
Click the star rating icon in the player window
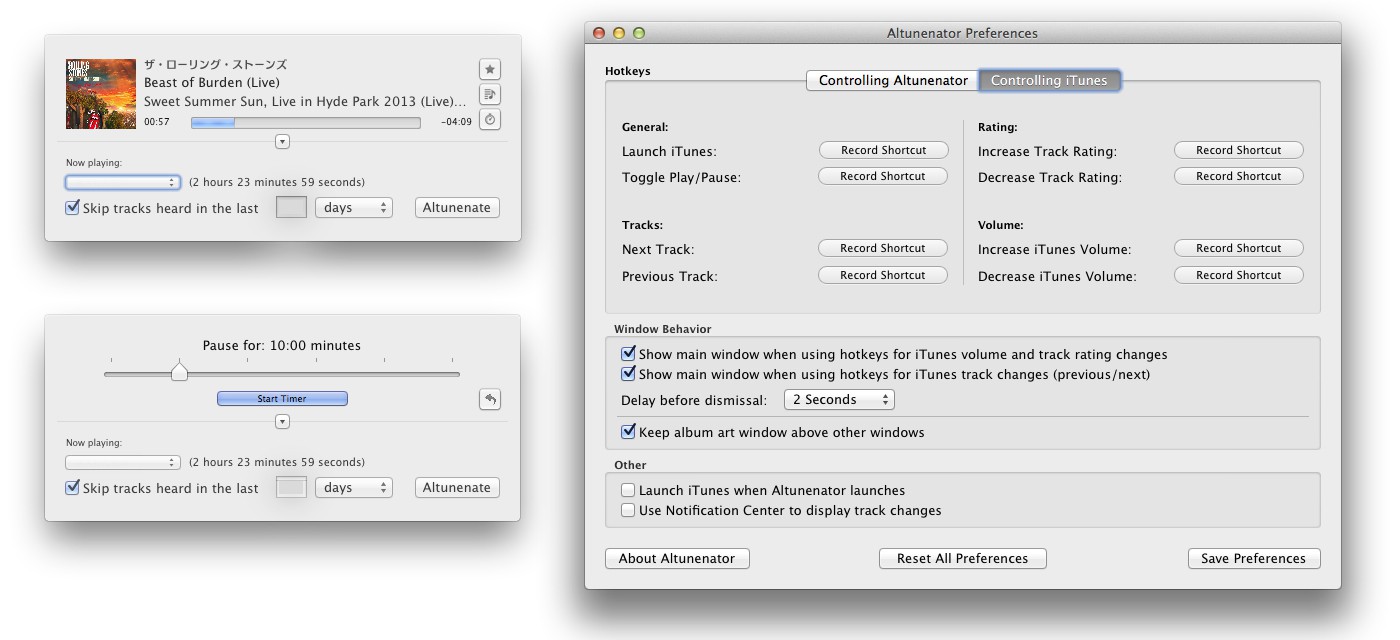(490, 69)
